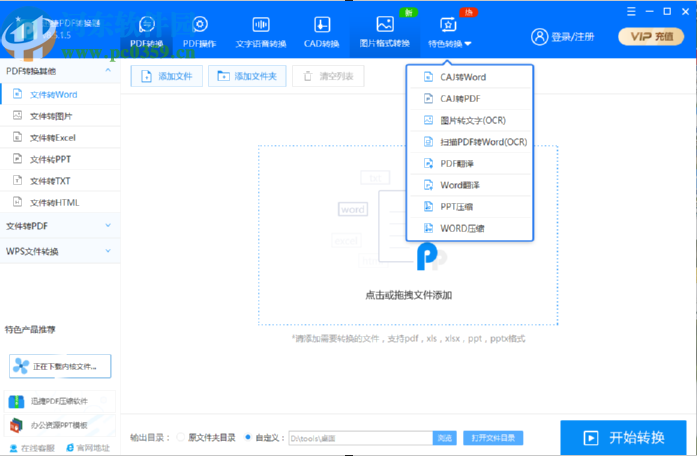
Task: Click the 文件转Excel sidebar icon
Action: click(x=17, y=137)
